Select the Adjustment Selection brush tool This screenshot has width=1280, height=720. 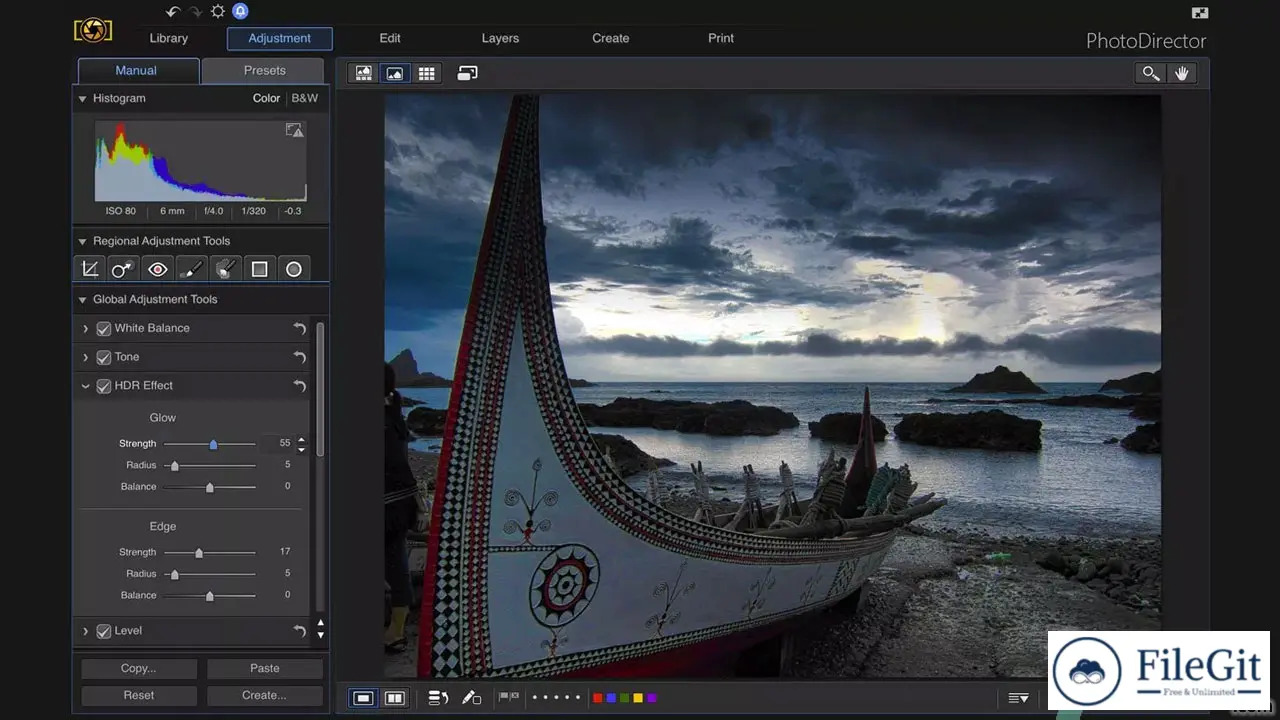(226, 269)
